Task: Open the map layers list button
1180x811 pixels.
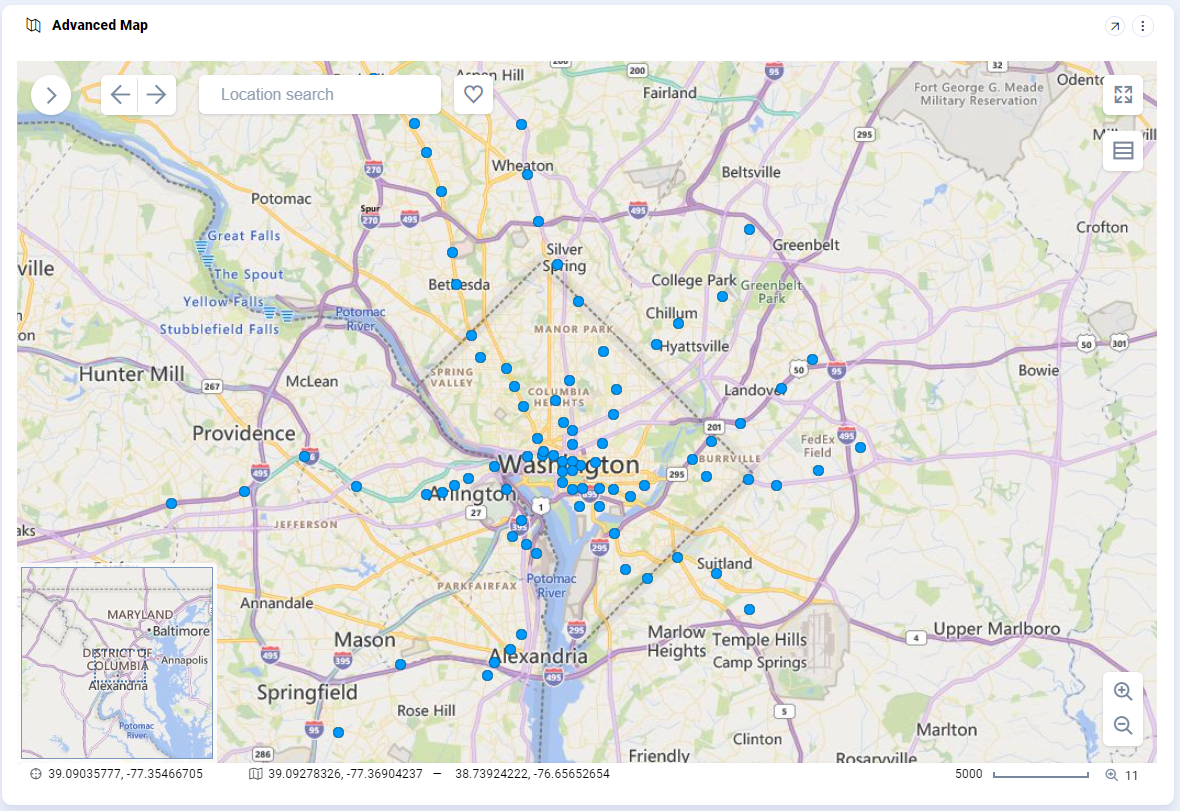Action: click(1123, 151)
